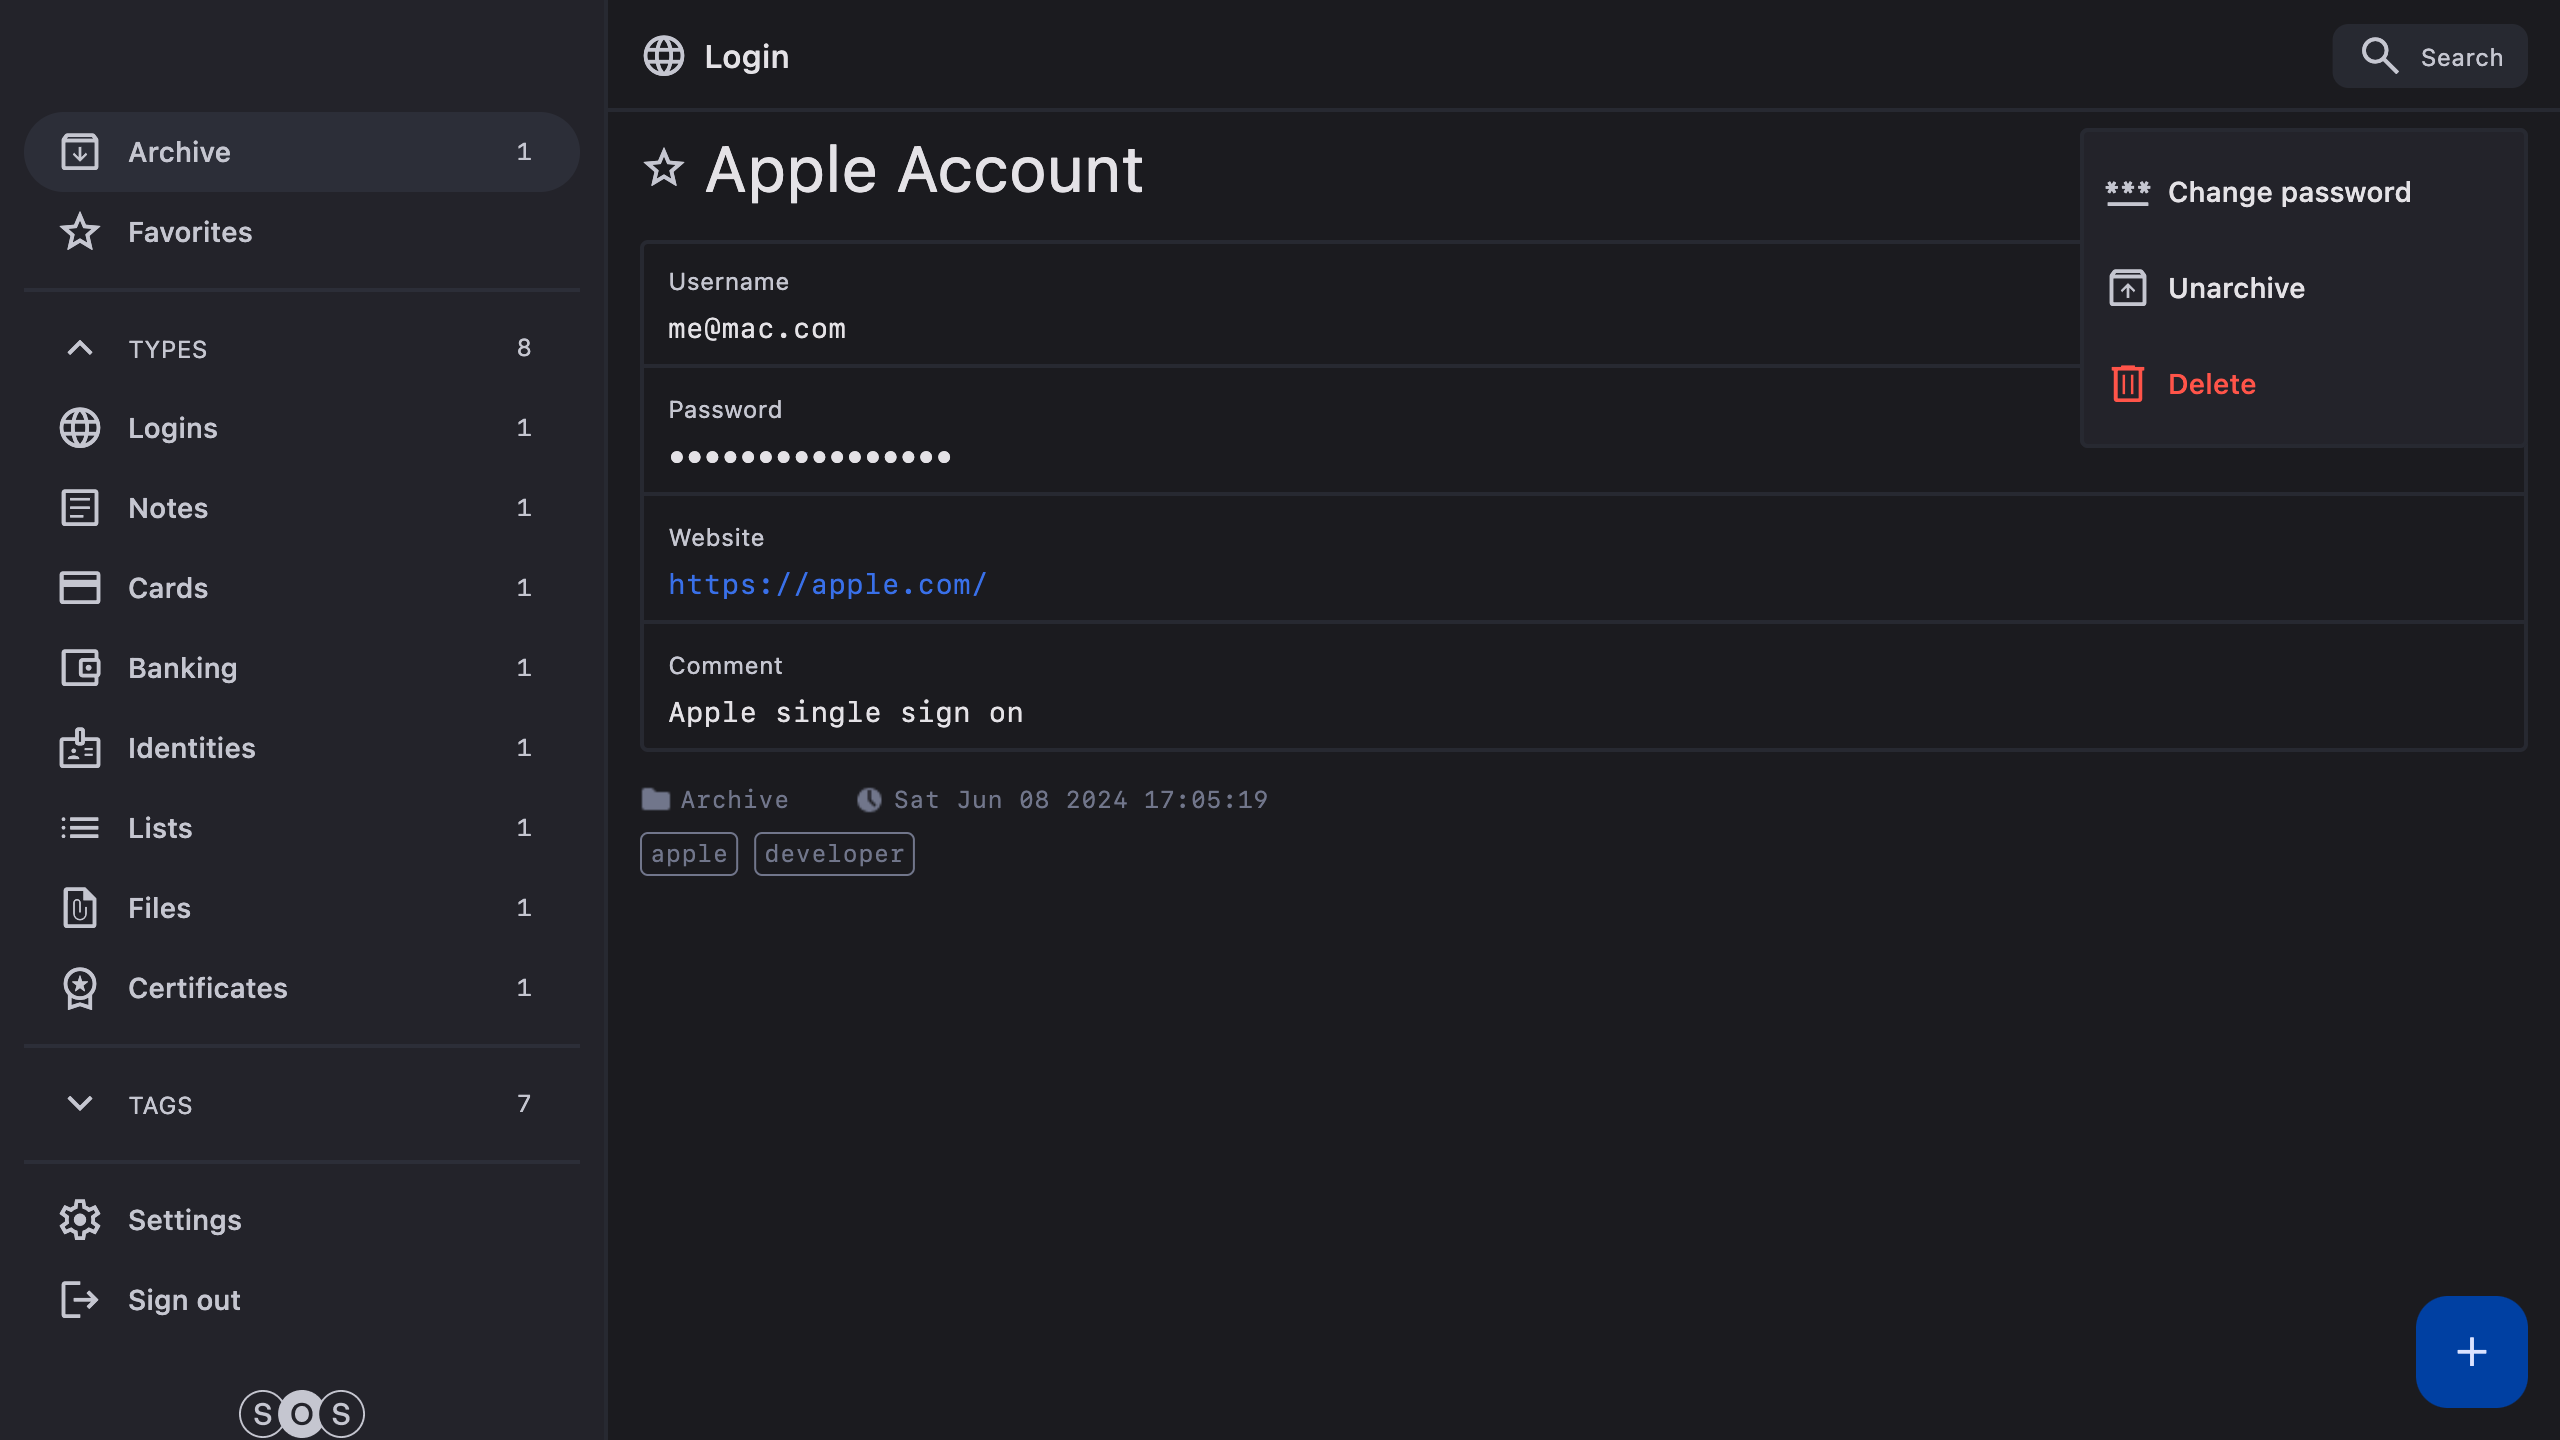Click the Sign out icon
Image resolution: width=2560 pixels, height=1440 pixels.
[80, 1300]
